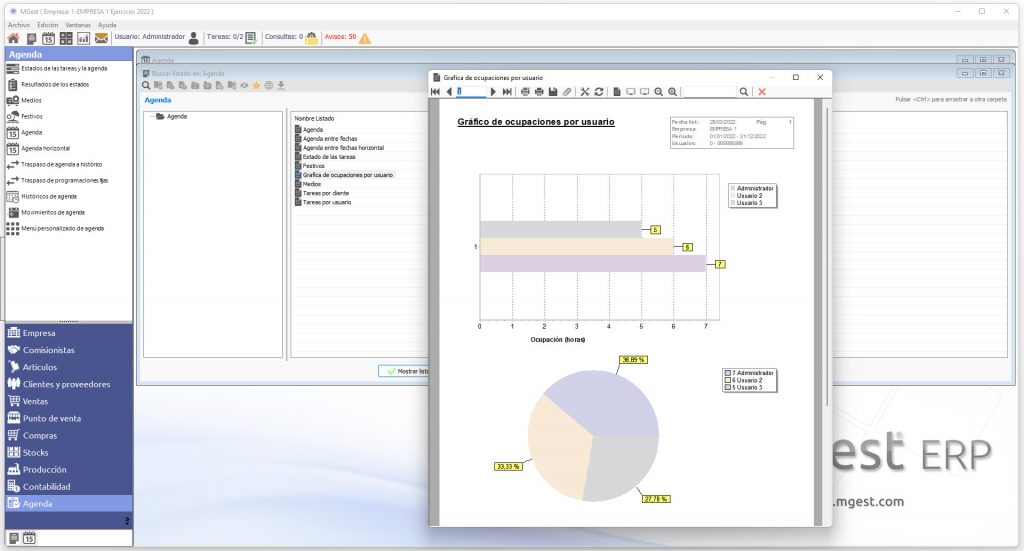Viewport: 1024px width, 551px height.
Task: Click the search magnifier in report toolbar
Action: click(x=743, y=92)
